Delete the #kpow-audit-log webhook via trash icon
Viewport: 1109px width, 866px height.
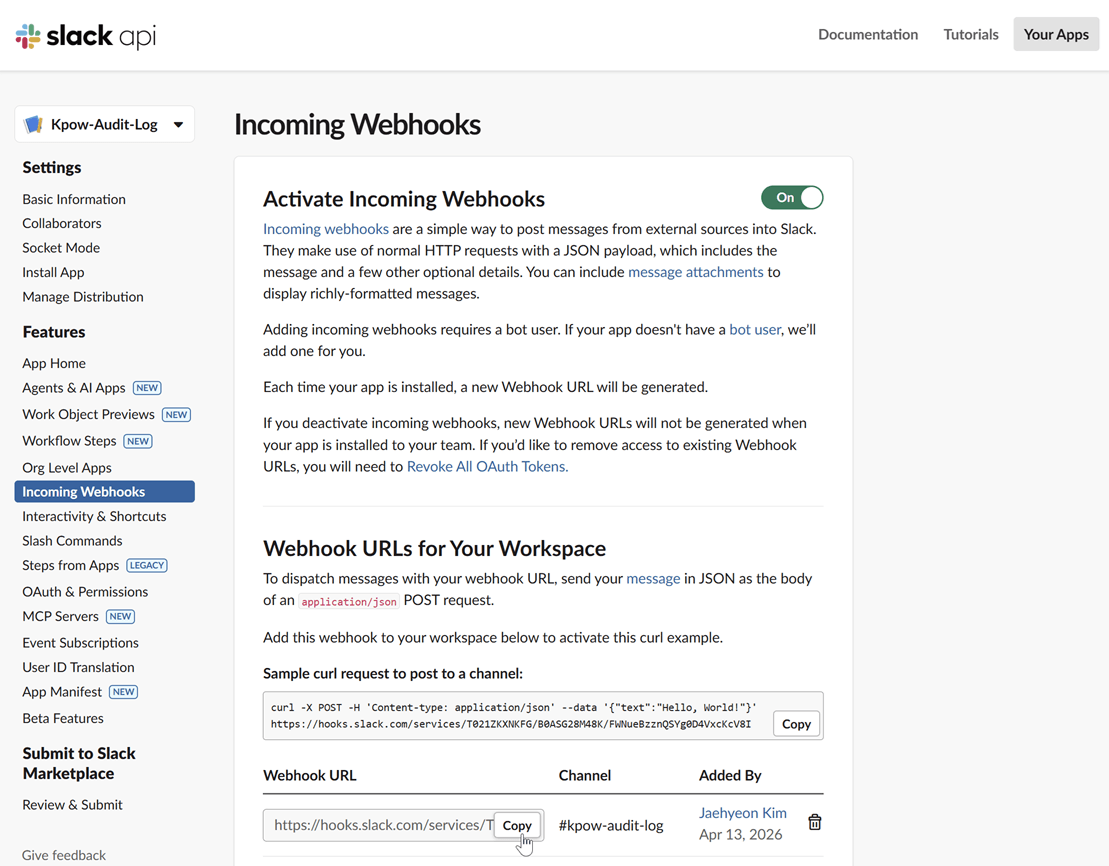(x=815, y=822)
